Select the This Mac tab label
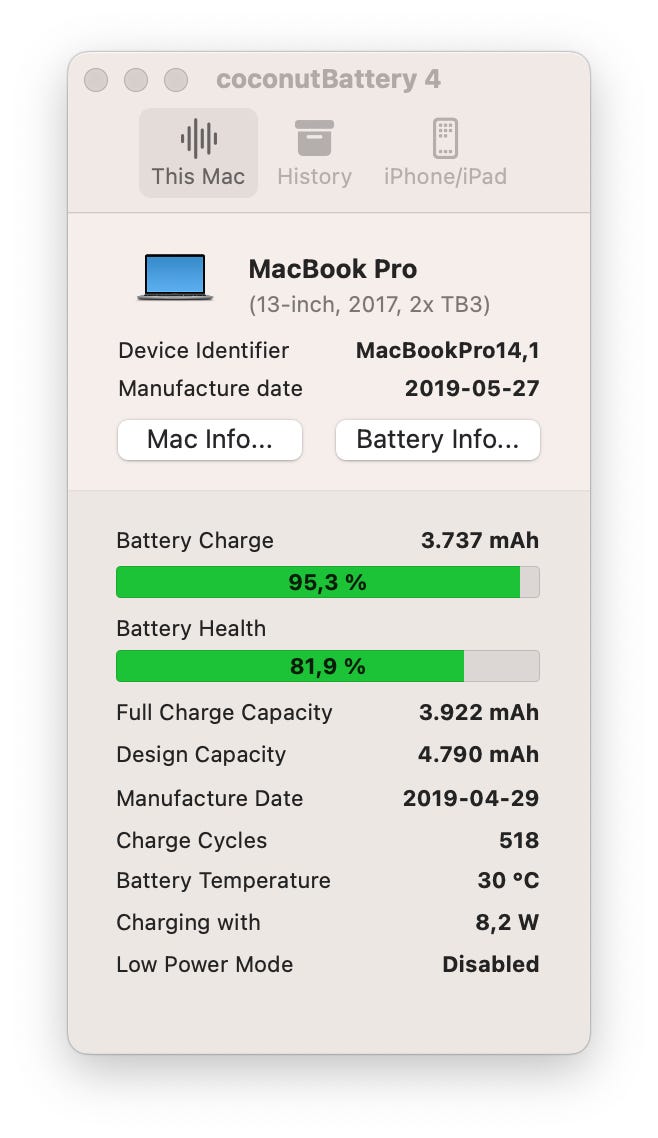This screenshot has height=1138, width=658. [x=198, y=177]
